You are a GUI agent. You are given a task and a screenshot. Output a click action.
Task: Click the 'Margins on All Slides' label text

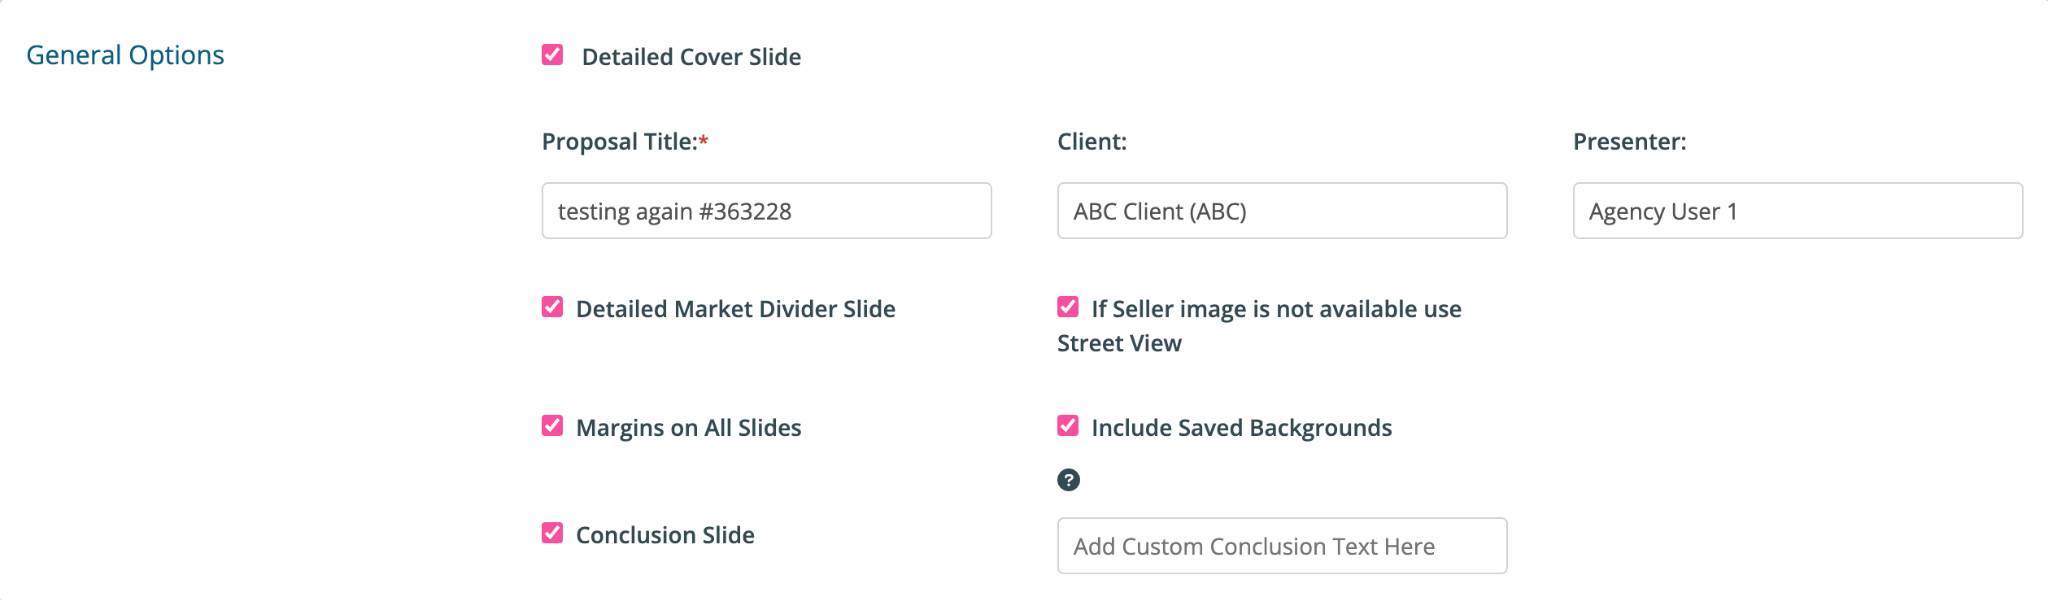coord(689,428)
